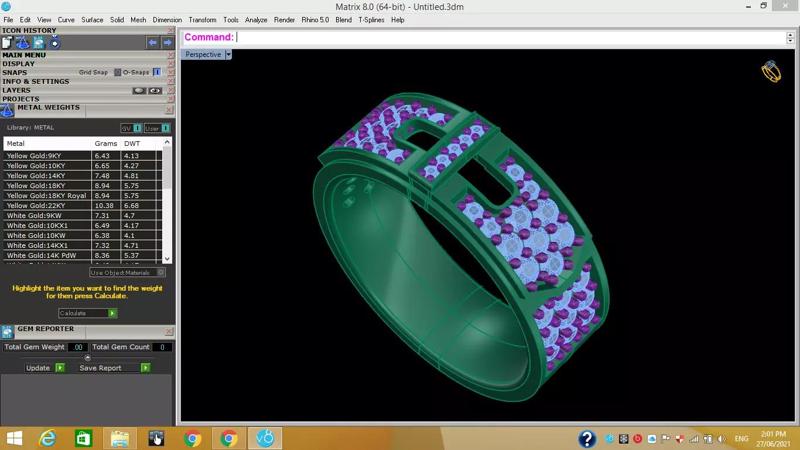Click metal list scrollbar up arrow

click(x=167, y=142)
